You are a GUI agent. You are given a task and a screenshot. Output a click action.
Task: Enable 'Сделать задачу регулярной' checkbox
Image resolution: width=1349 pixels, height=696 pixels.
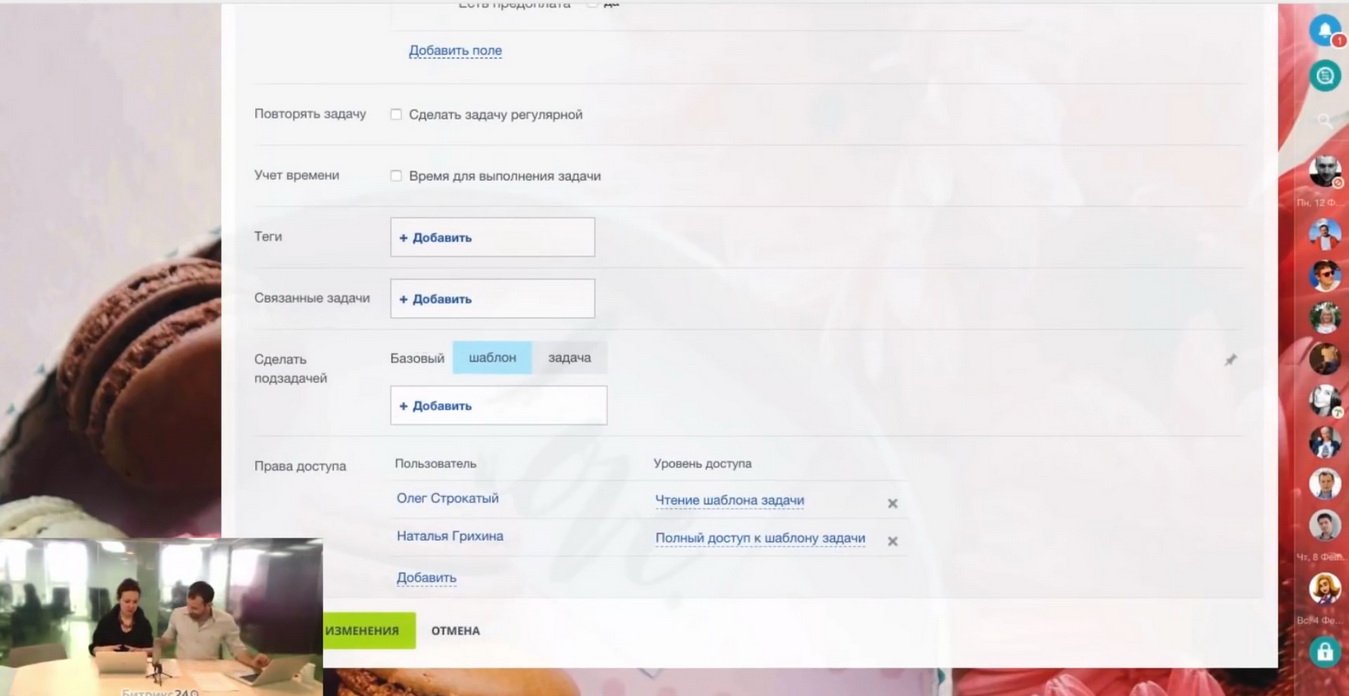[396, 115]
